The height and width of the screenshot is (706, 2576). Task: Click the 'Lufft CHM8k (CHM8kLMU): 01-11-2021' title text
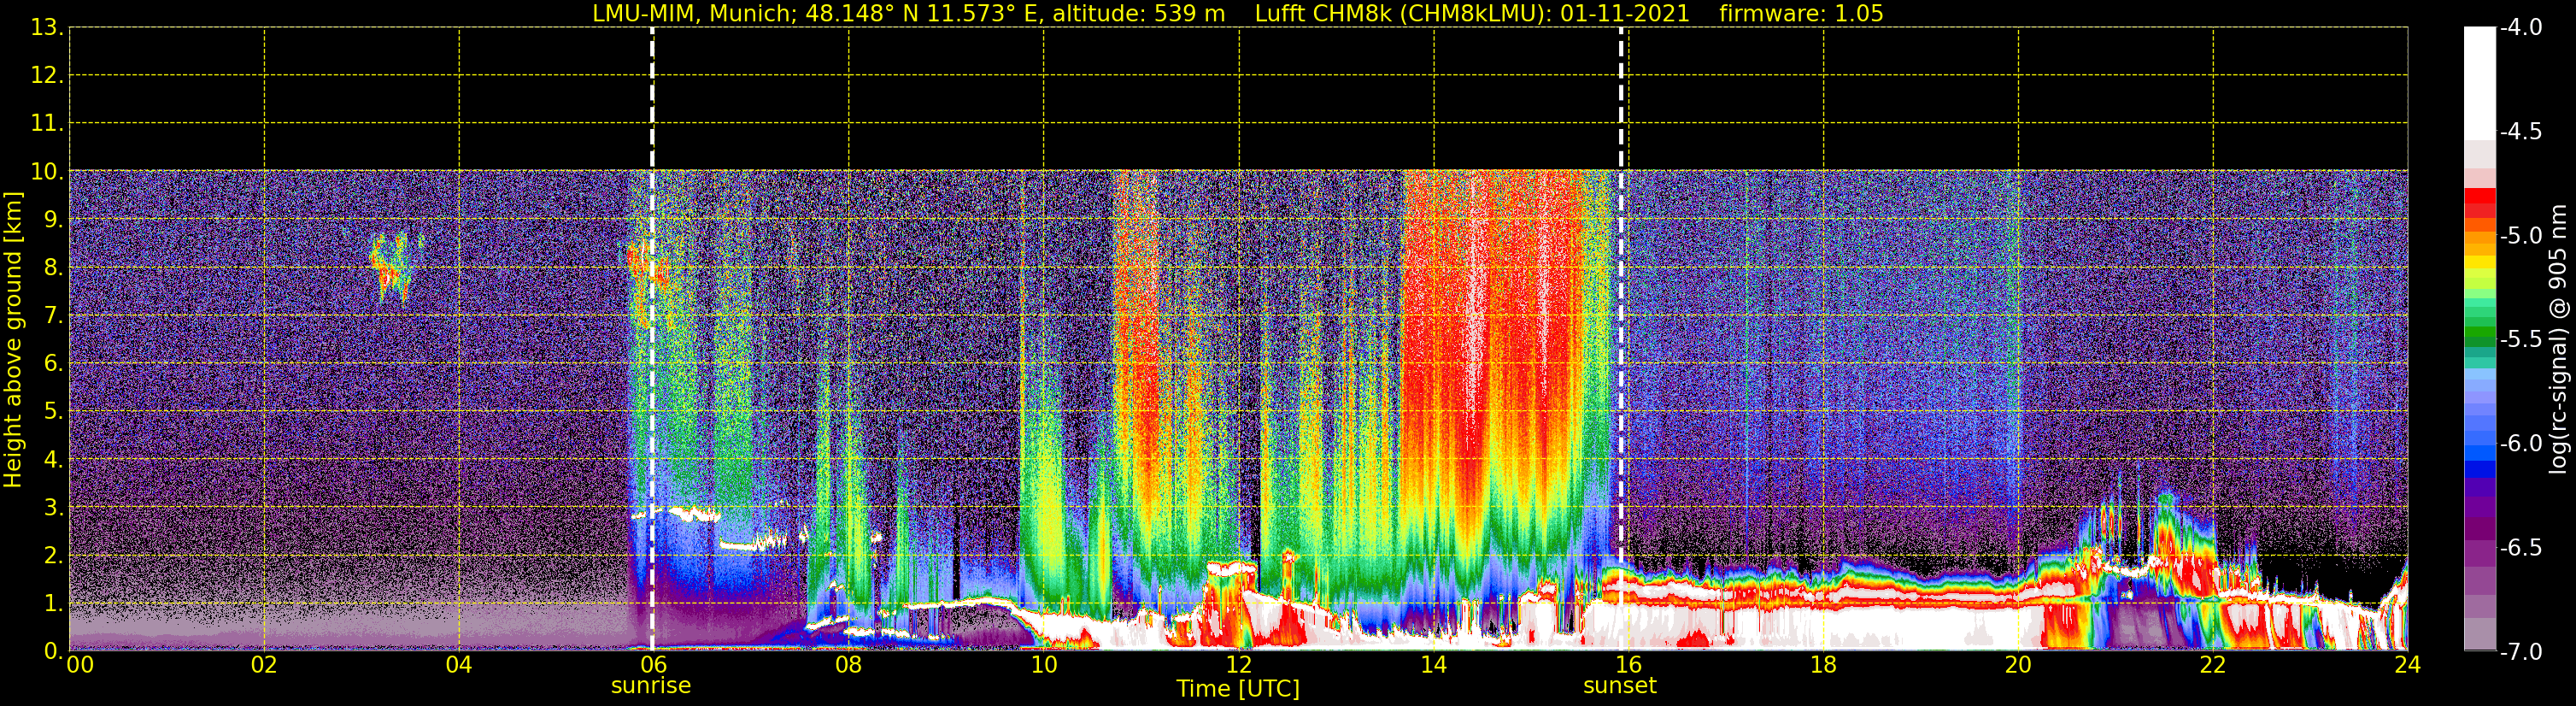tap(1472, 14)
